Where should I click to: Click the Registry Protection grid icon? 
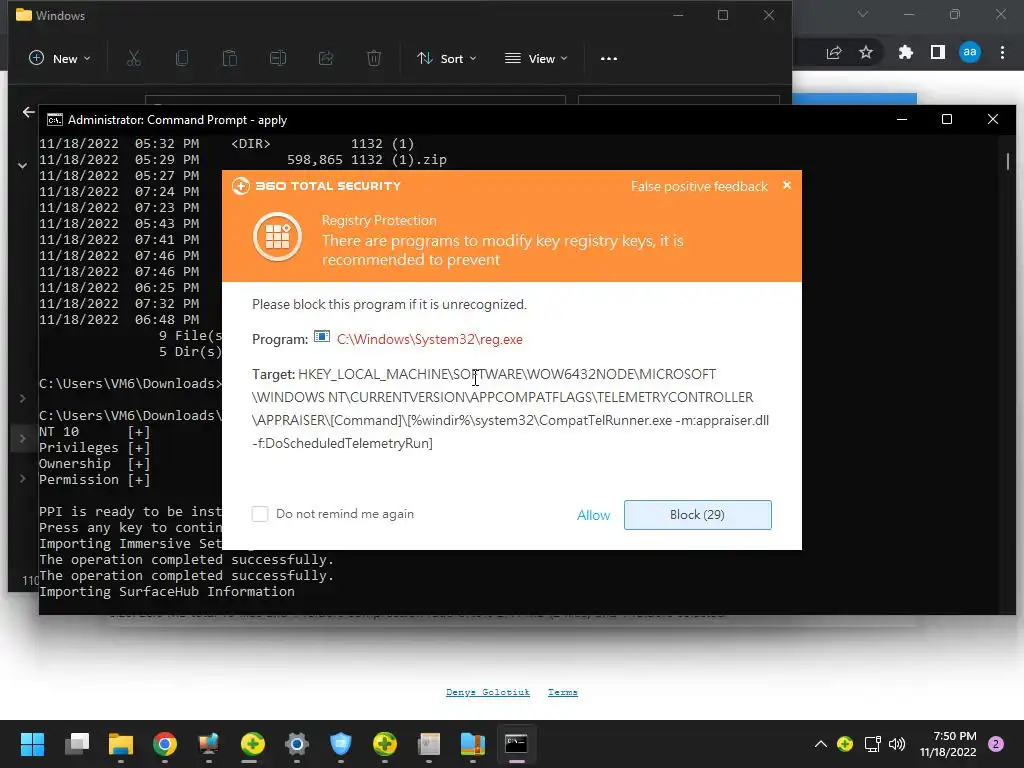coord(278,236)
